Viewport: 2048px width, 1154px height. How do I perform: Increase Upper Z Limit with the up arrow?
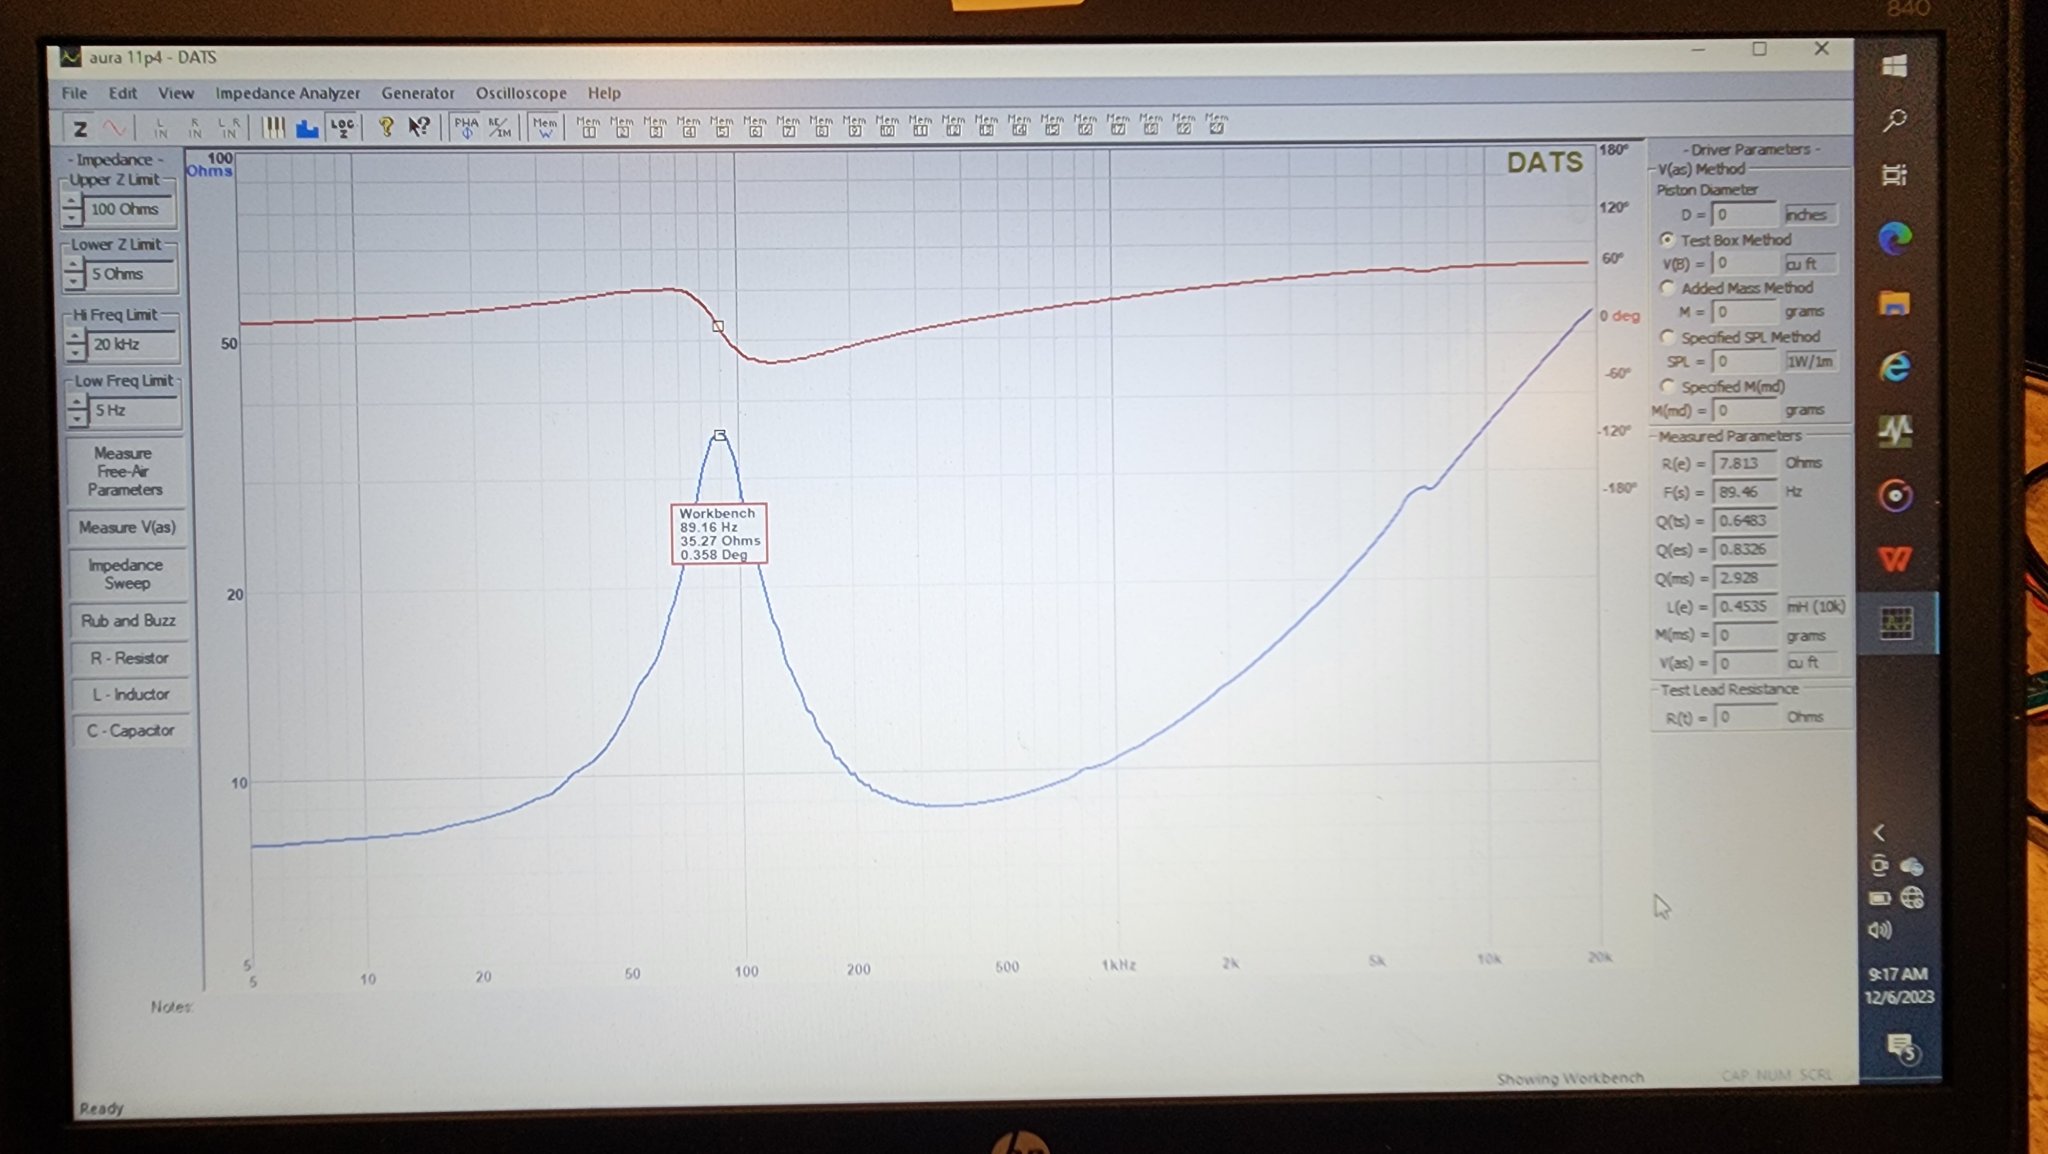pos(72,201)
